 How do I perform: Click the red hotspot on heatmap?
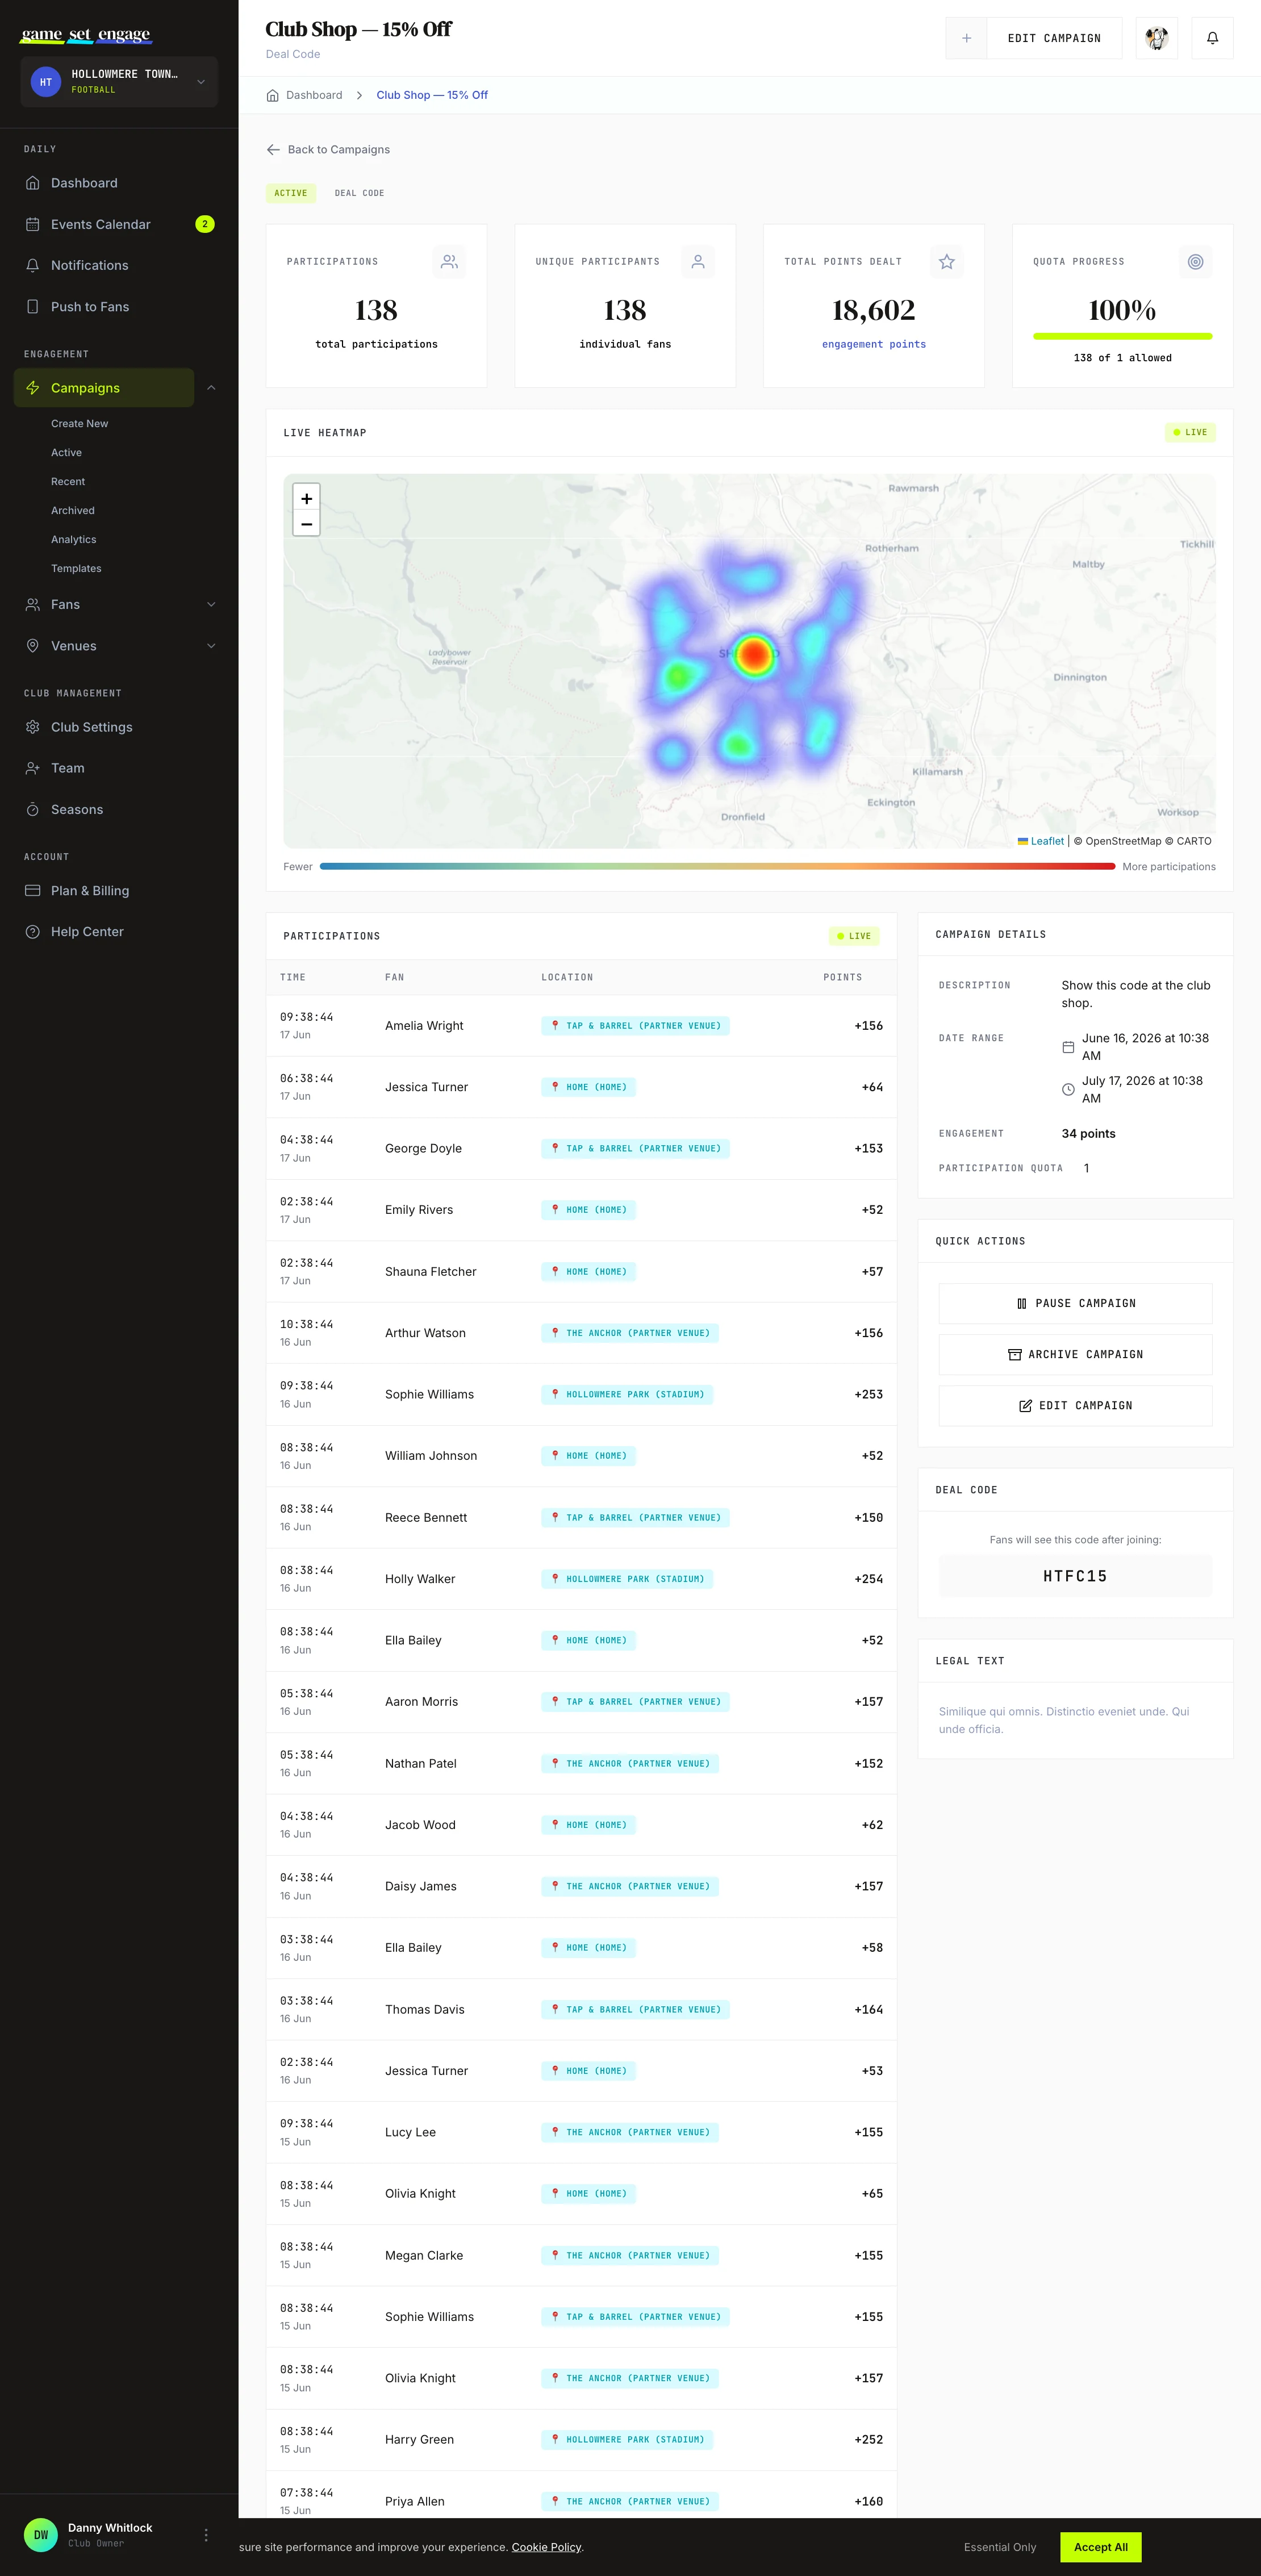pos(754,656)
